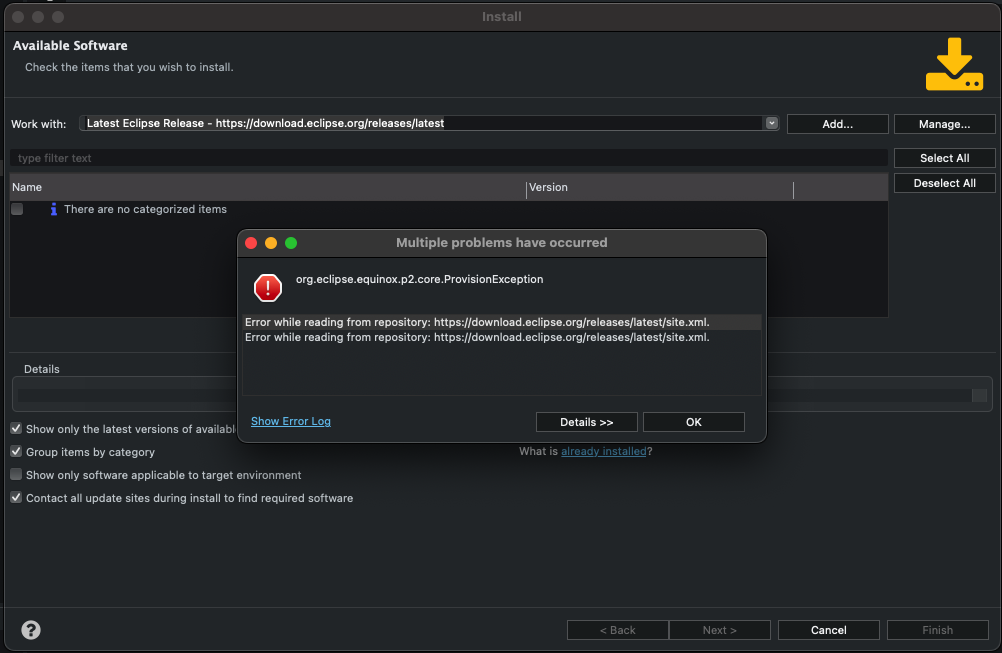Open the Work with repository dropdown arrow
The height and width of the screenshot is (653, 1002).
[x=771, y=123]
